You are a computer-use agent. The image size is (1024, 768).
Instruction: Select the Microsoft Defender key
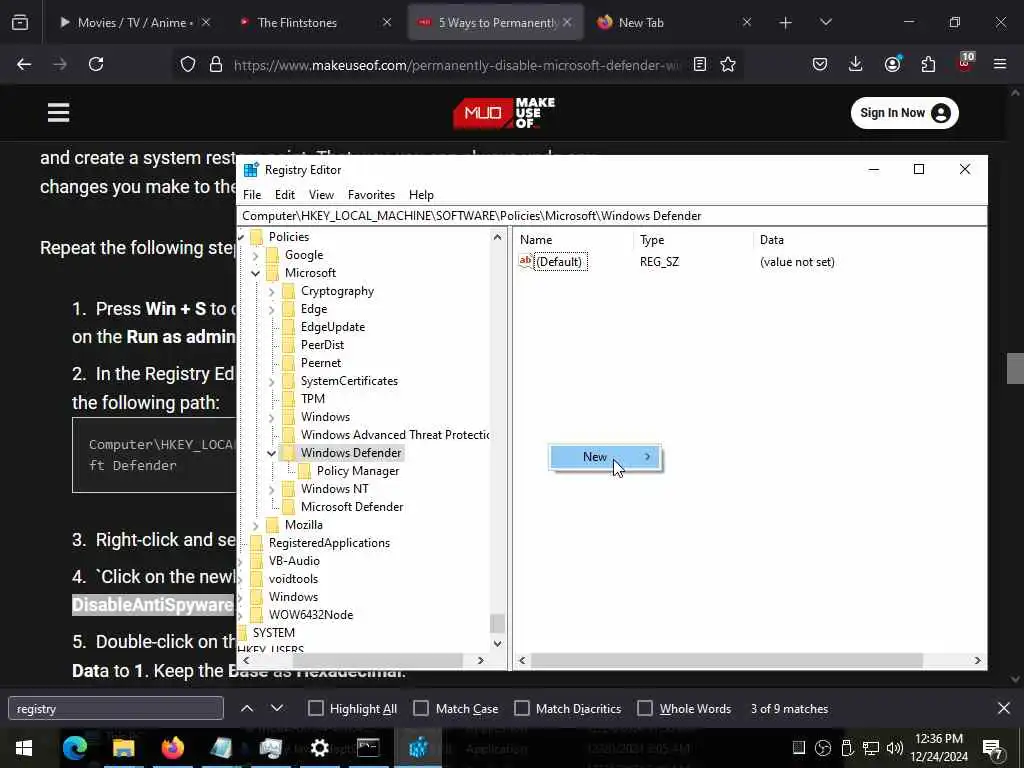click(351, 507)
